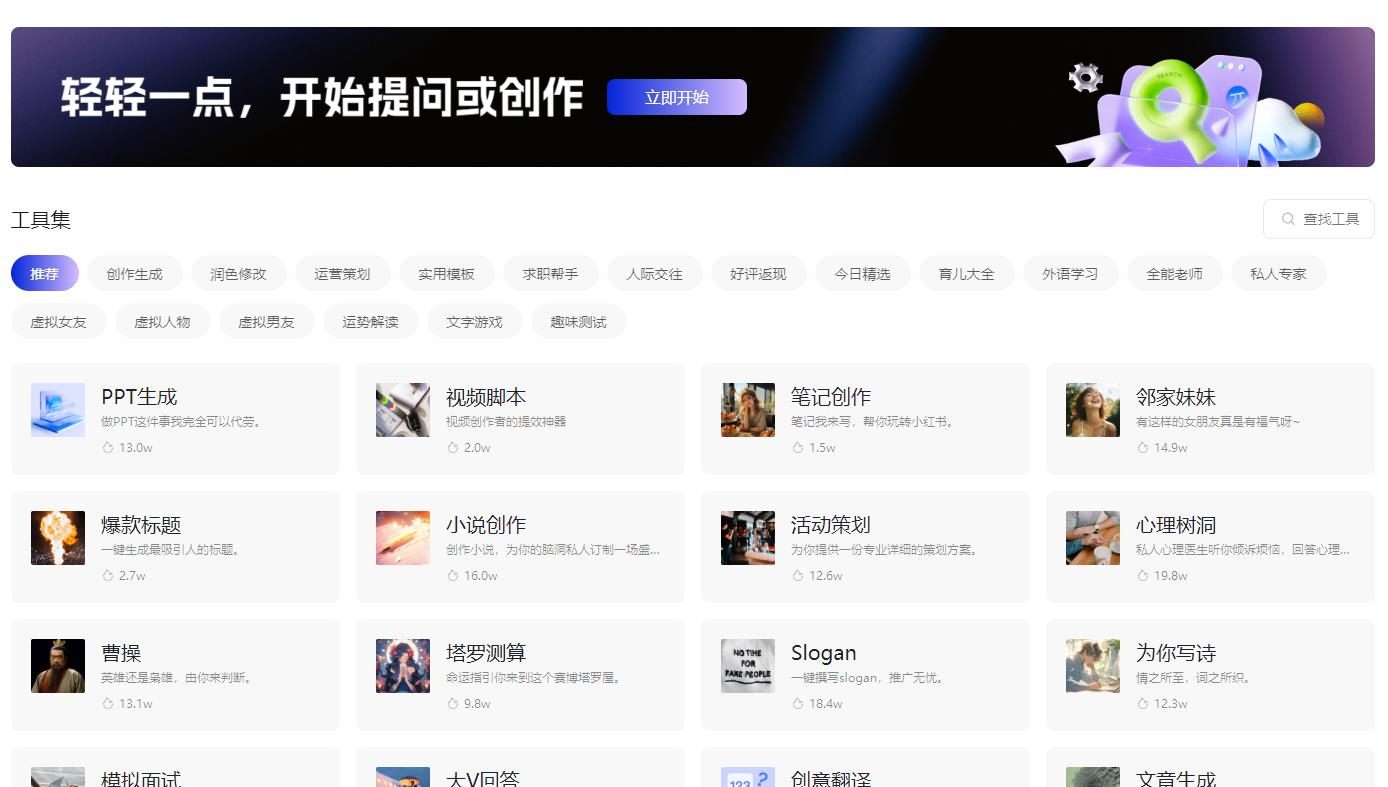1388x787 pixels.
Task: Click description 命运指引你来到这个赛博塔罗屋。
Action: click(x=535, y=678)
